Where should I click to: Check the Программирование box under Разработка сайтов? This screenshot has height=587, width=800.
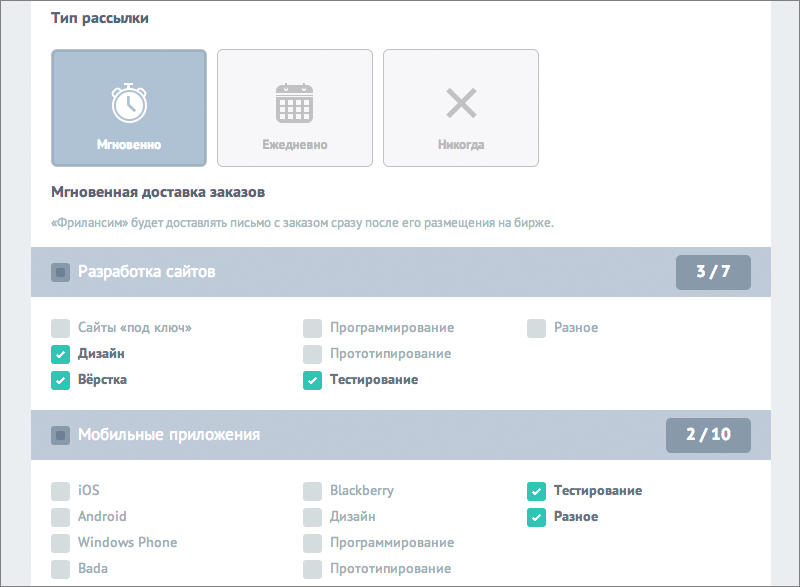click(312, 328)
